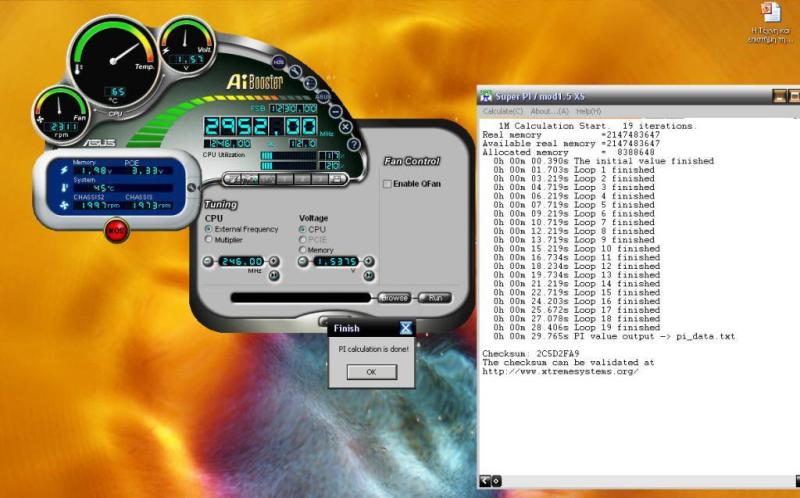Click the first lit segment of the profile strip
The height and width of the screenshot is (498, 800).
pos(231,179)
